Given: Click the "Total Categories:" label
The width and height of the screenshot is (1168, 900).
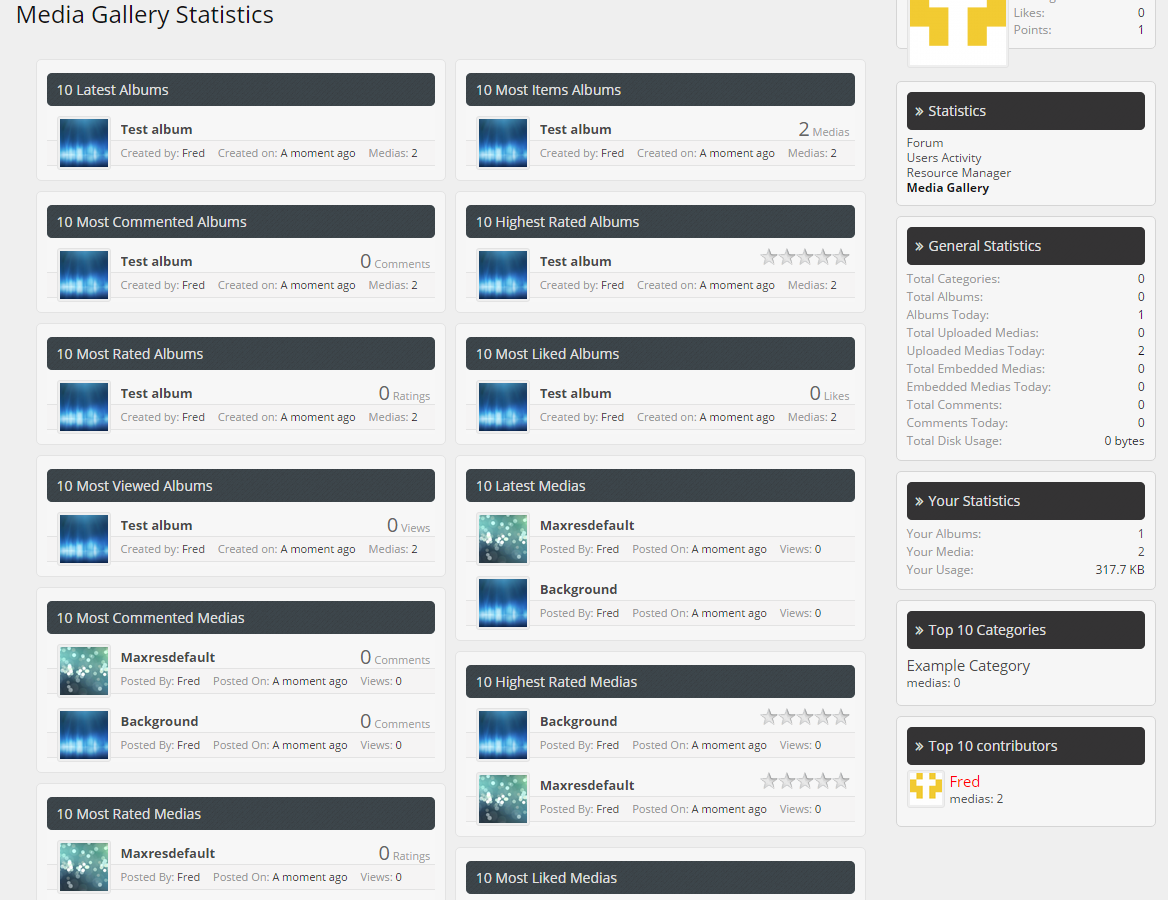Looking at the screenshot, I should pos(953,279).
